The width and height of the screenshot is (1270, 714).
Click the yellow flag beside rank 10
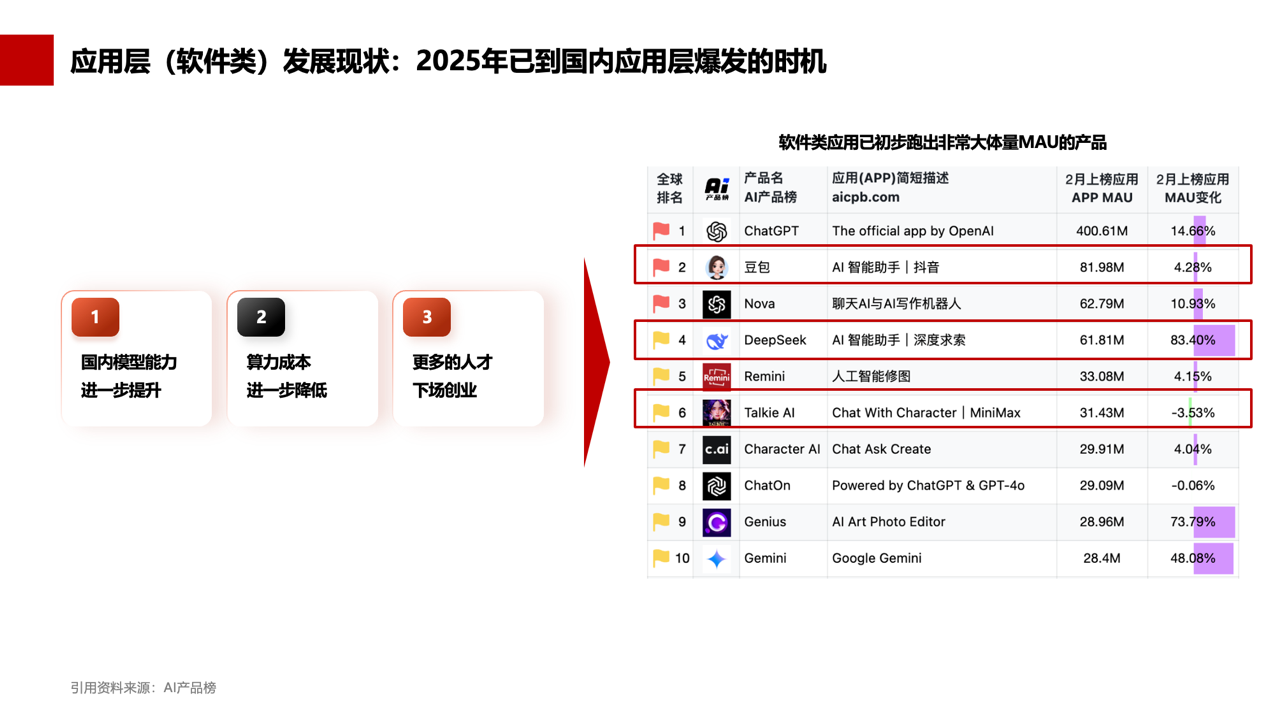click(x=661, y=558)
